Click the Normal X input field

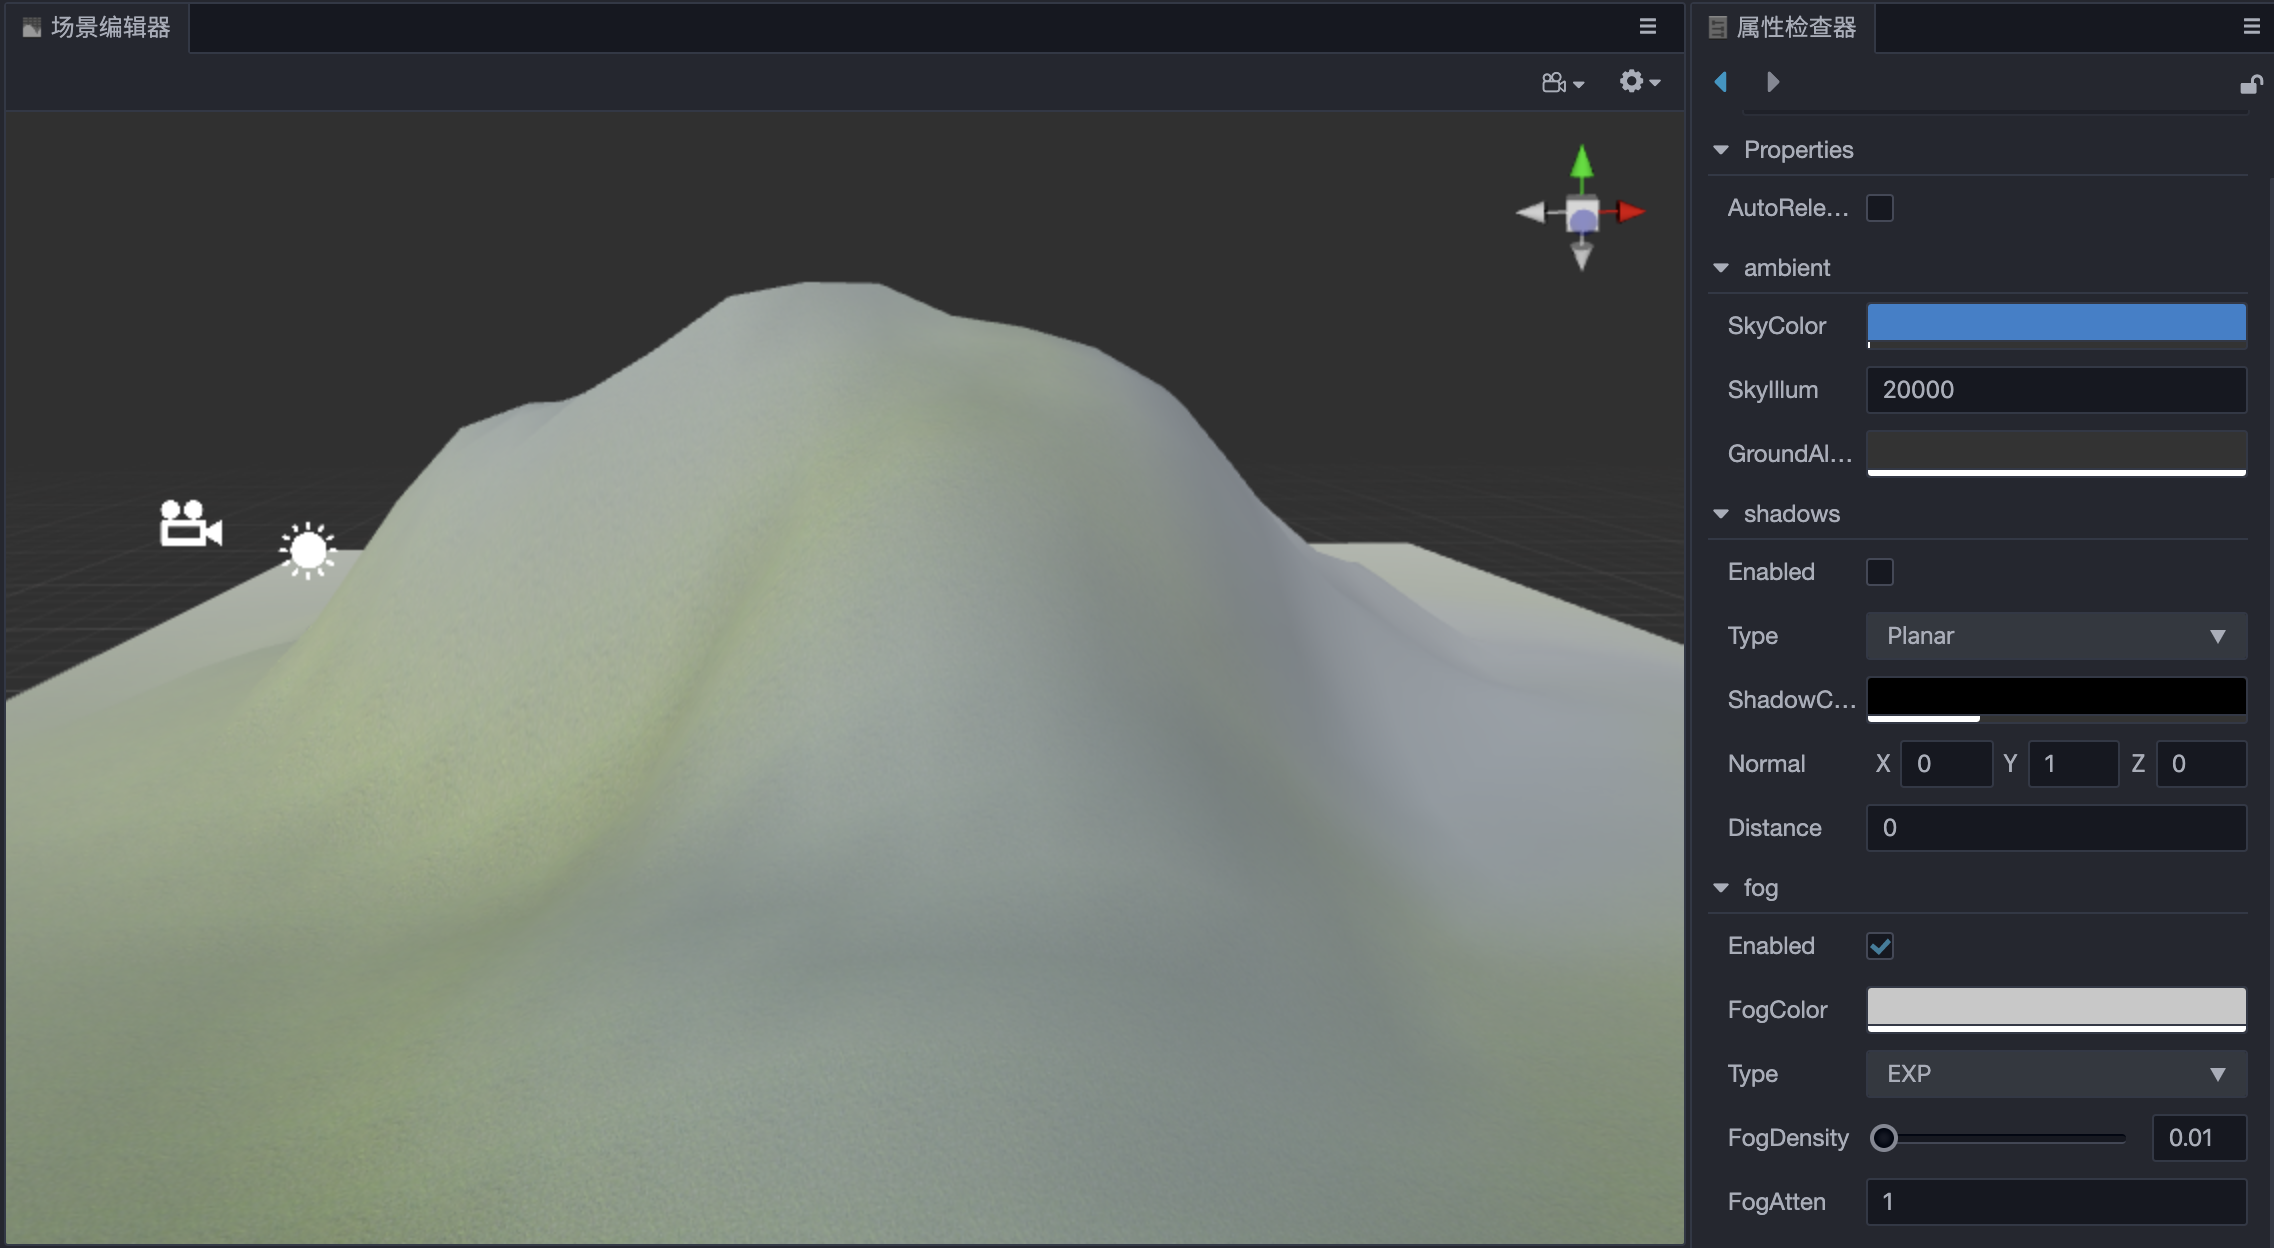(x=1946, y=764)
